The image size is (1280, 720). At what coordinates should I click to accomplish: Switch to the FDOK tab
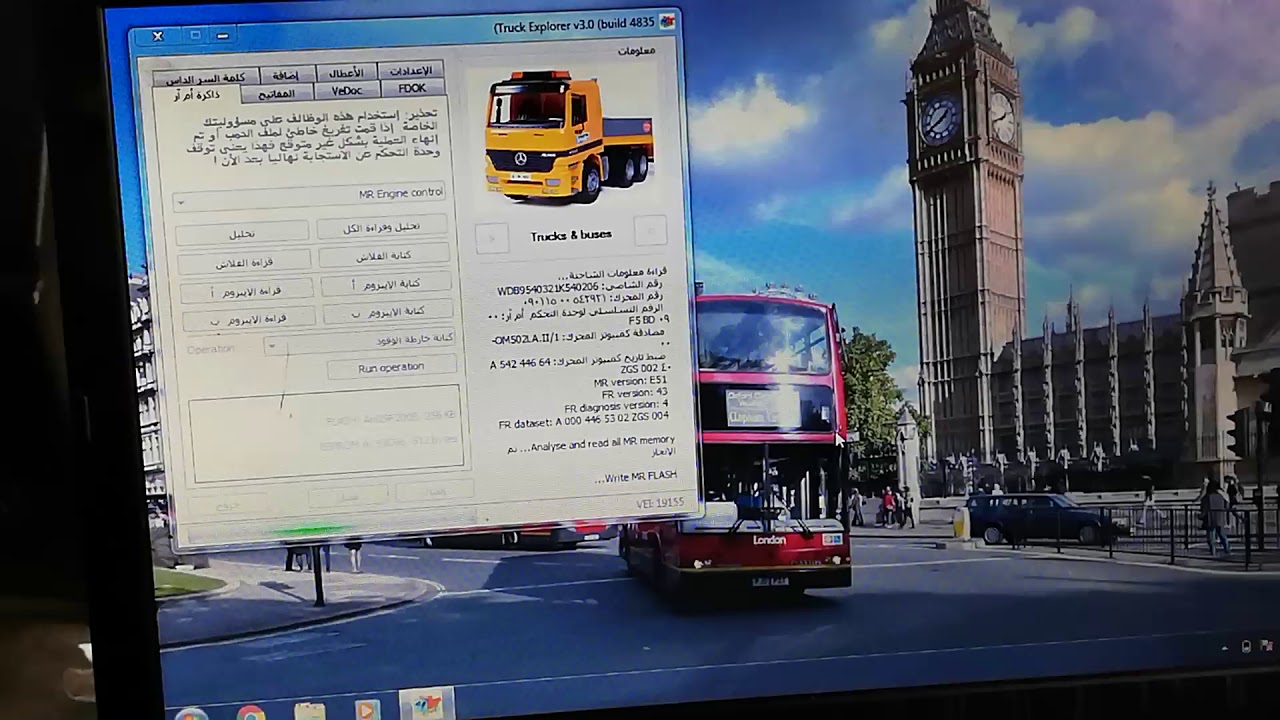coord(412,89)
